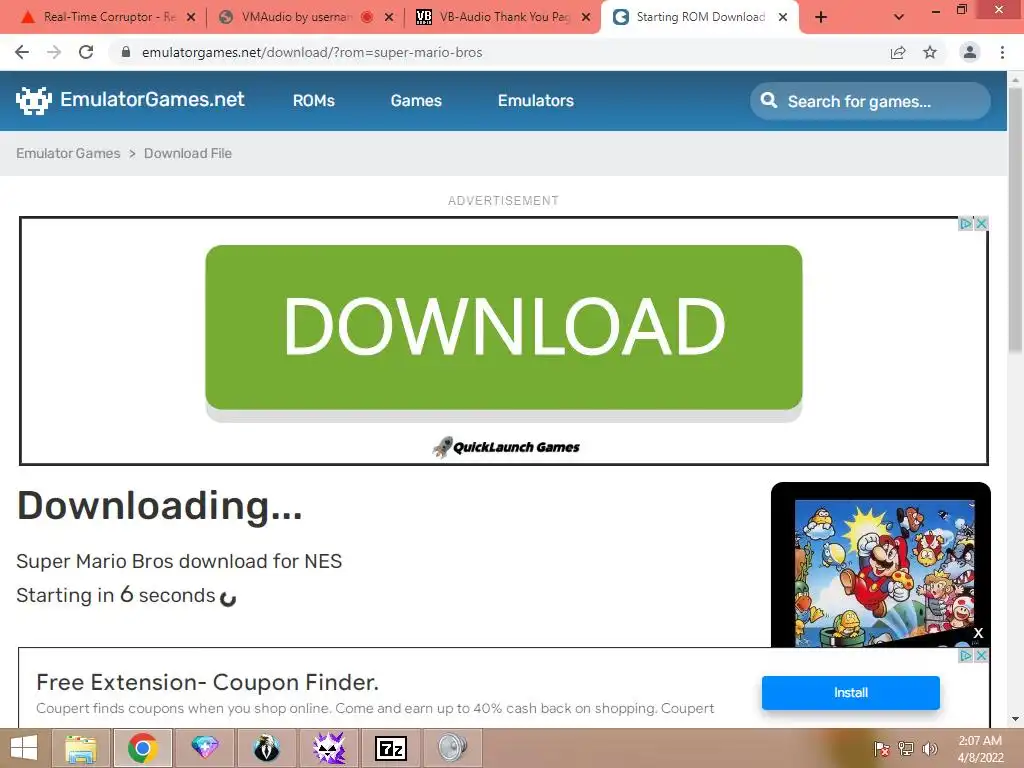
Task: Open AdChoices info on the top ad
Action: [966, 223]
